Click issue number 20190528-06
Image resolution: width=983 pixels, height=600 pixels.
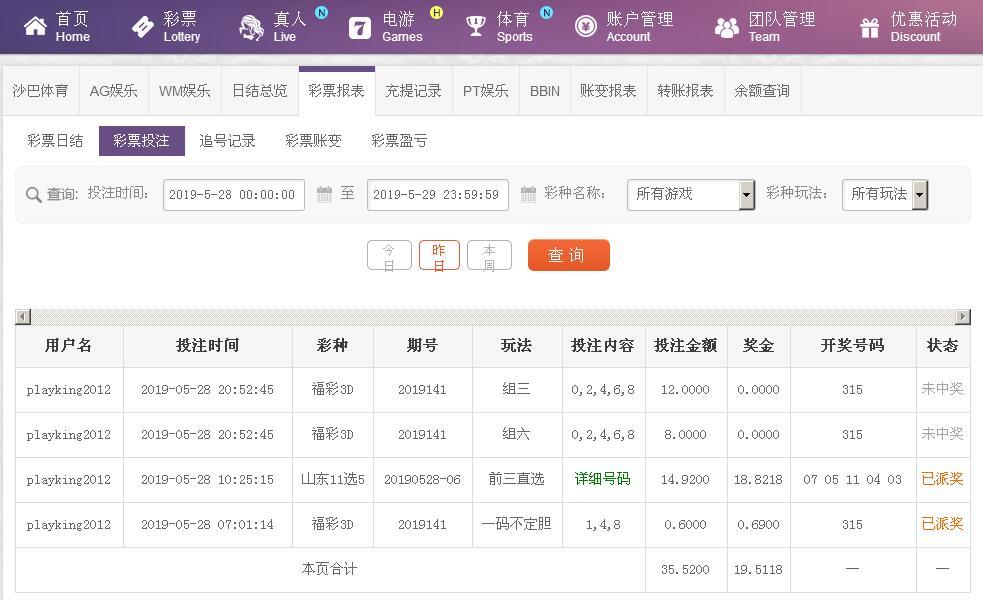[x=423, y=480]
